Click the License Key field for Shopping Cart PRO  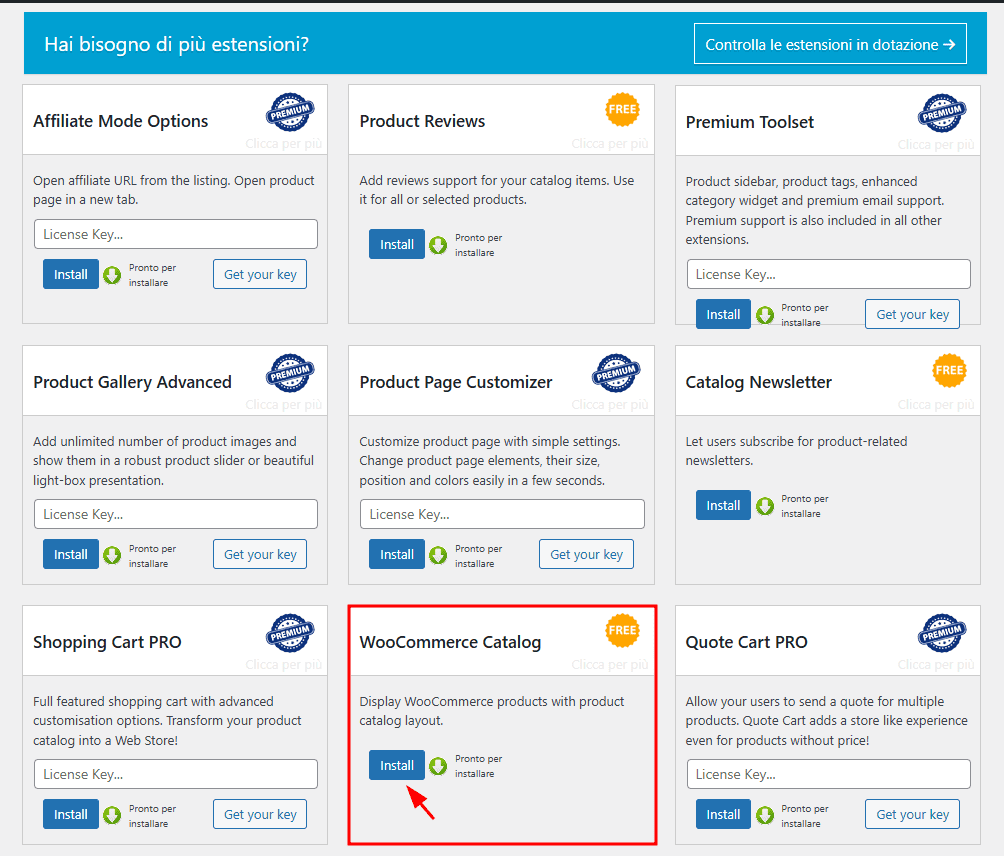pos(175,774)
